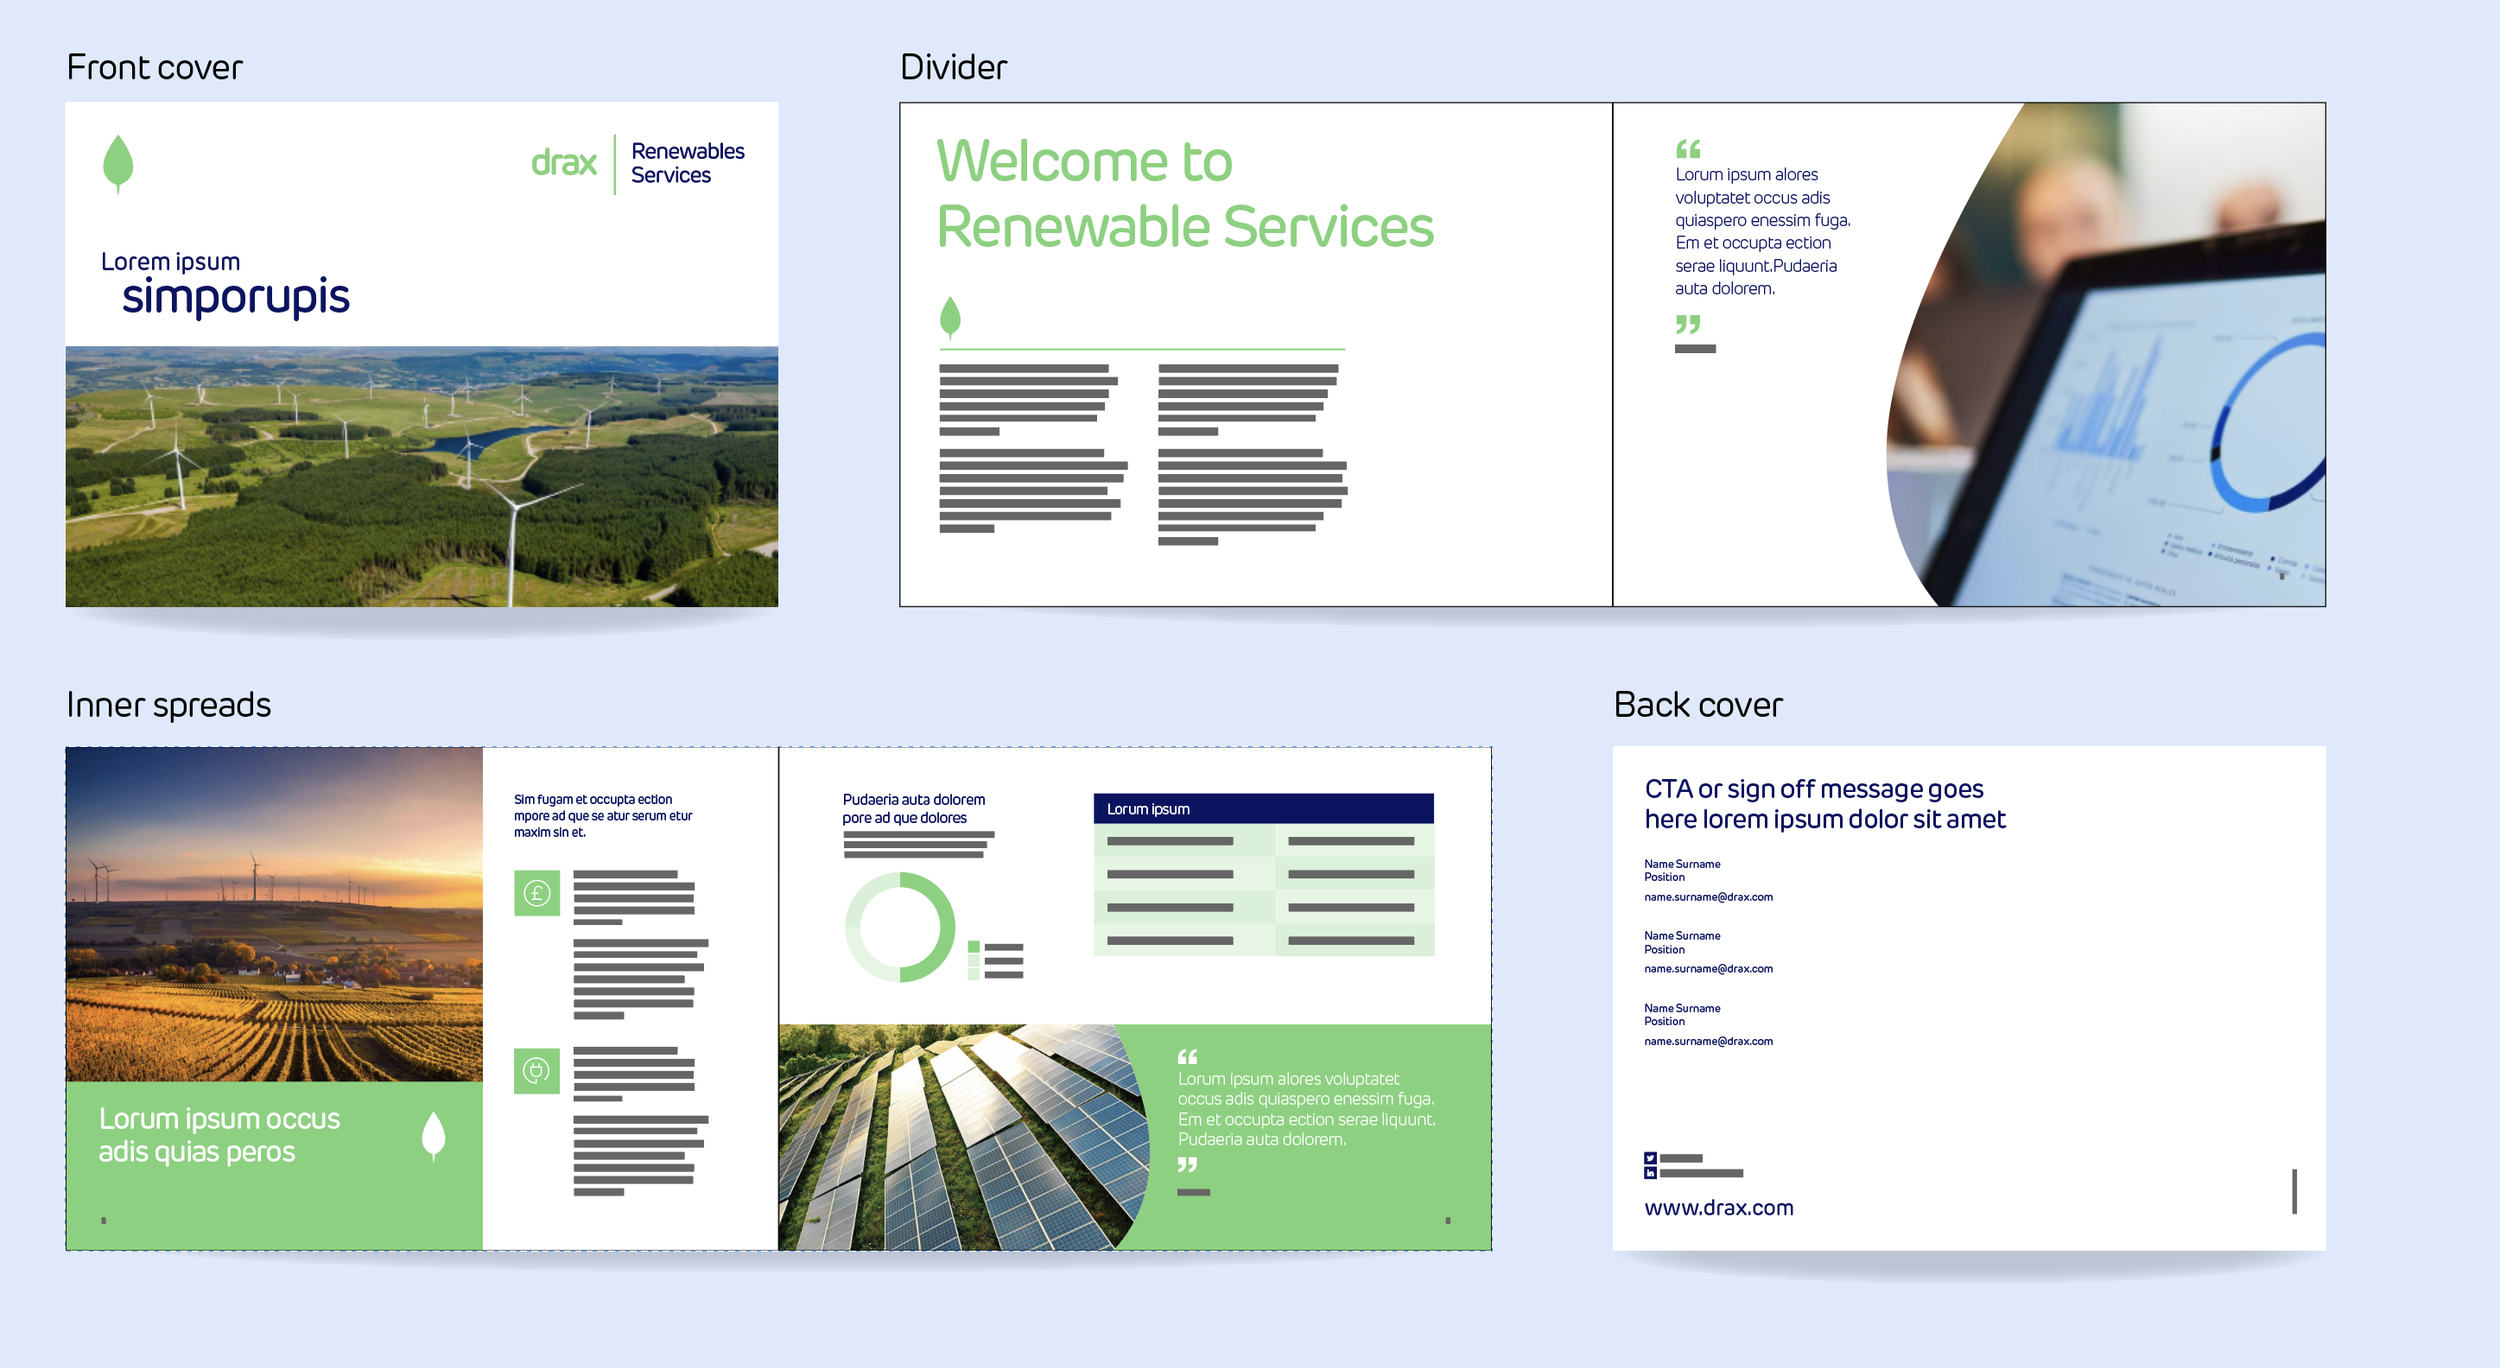The height and width of the screenshot is (1368, 2500).
Task: Click the LinkedIn icon on back cover
Action: pyautogui.click(x=1650, y=1173)
